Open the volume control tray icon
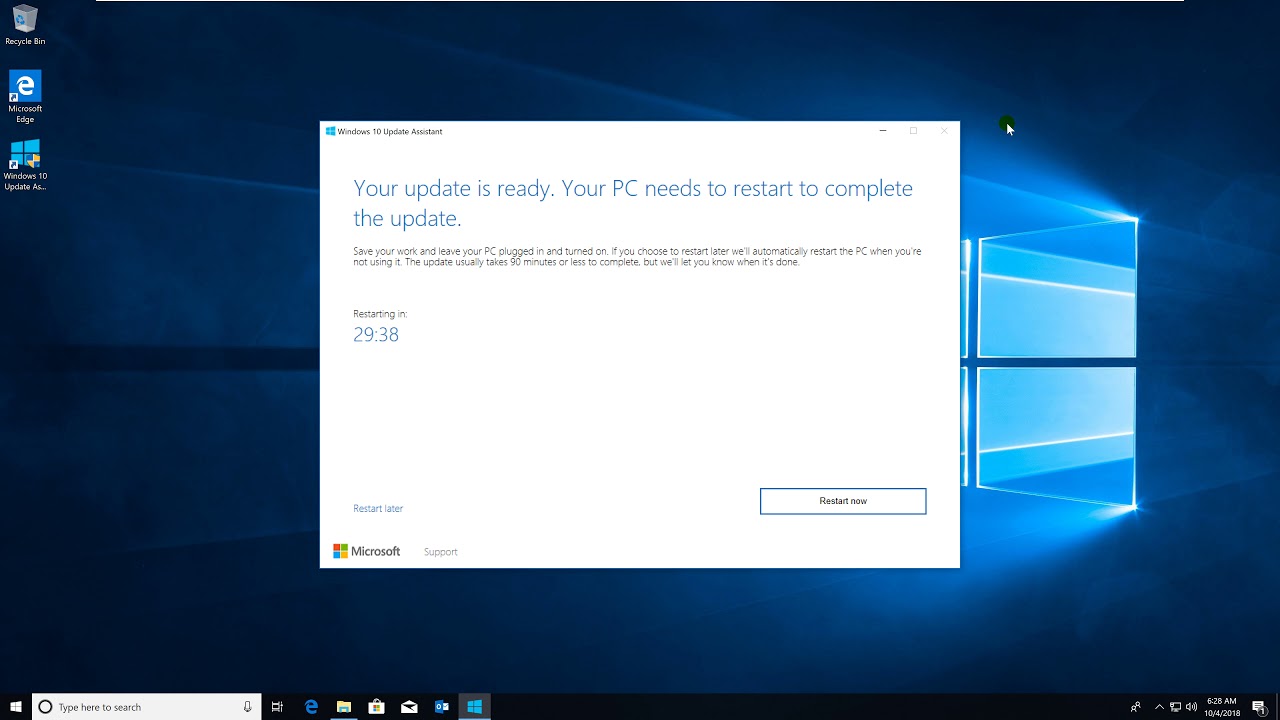The height and width of the screenshot is (720, 1280). [1191, 707]
